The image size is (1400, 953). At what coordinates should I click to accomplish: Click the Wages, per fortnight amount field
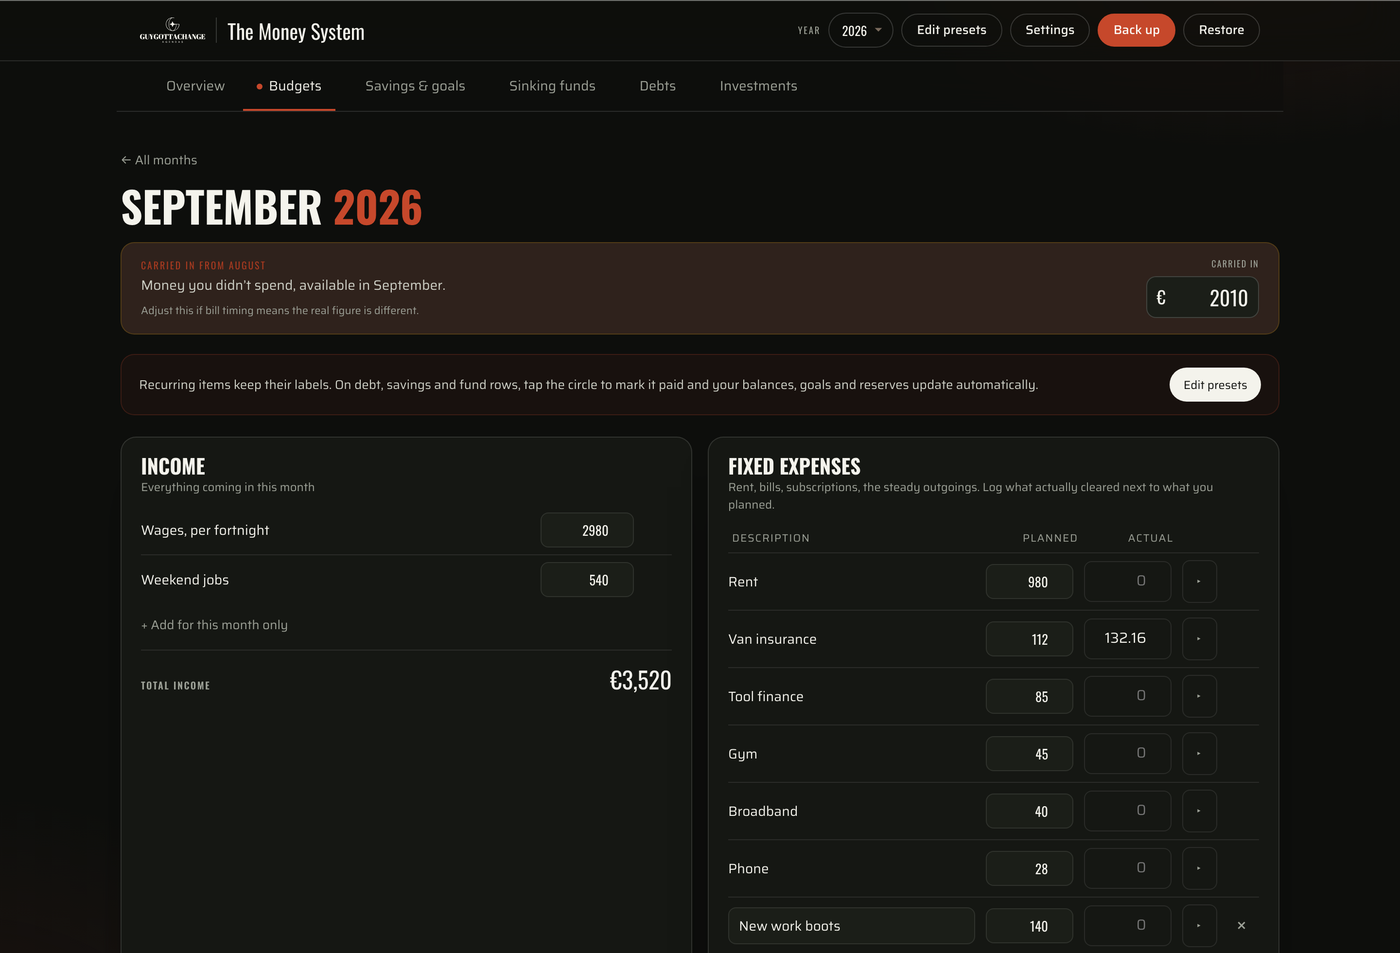[587, 530]
